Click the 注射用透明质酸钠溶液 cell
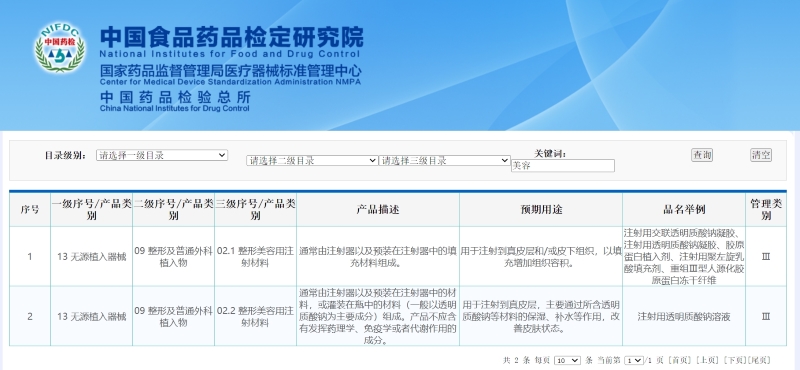The image size is (800, 370). [x=684, y=316]
